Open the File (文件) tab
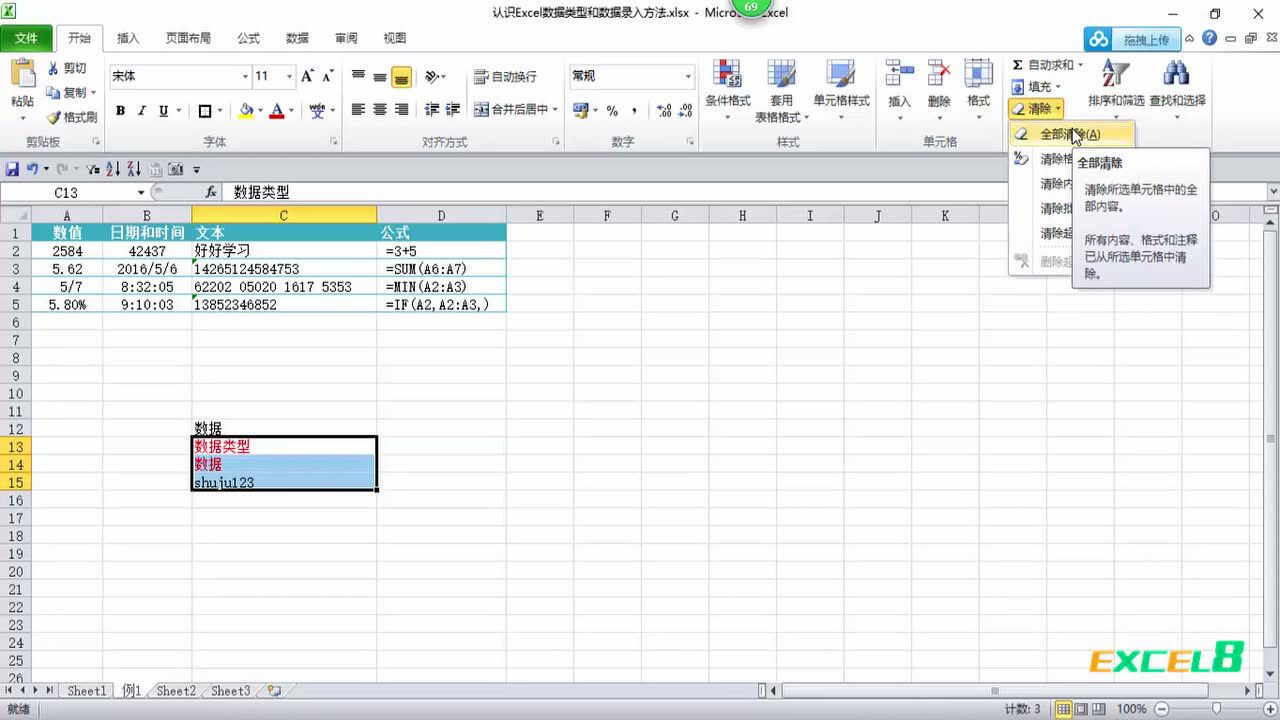1280x720 pixels. point(27,38)
